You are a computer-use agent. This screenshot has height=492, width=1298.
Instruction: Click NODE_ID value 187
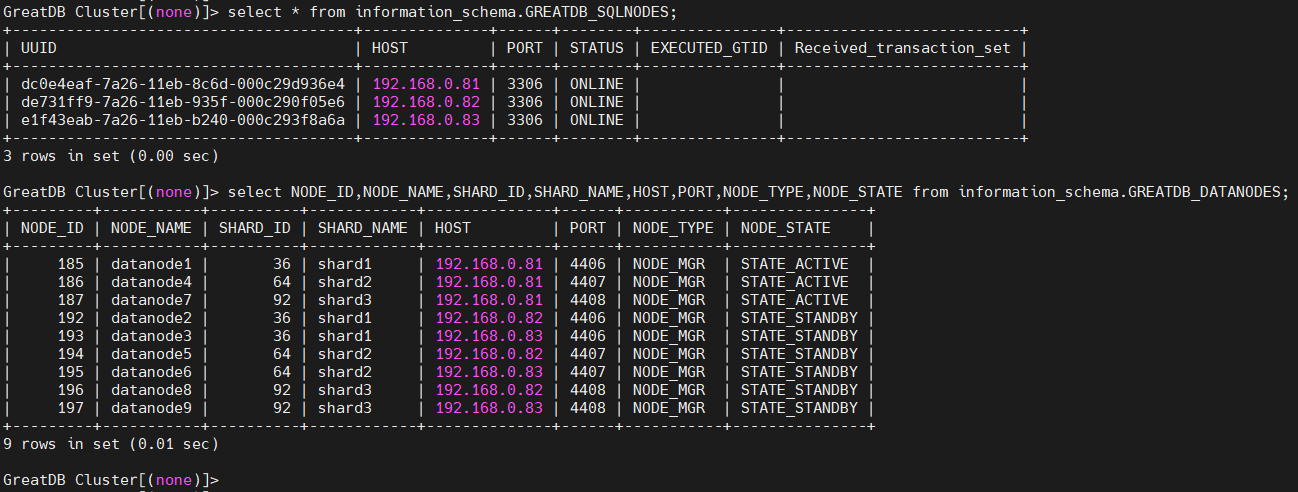pyautogui.click(x=70, y=300)
